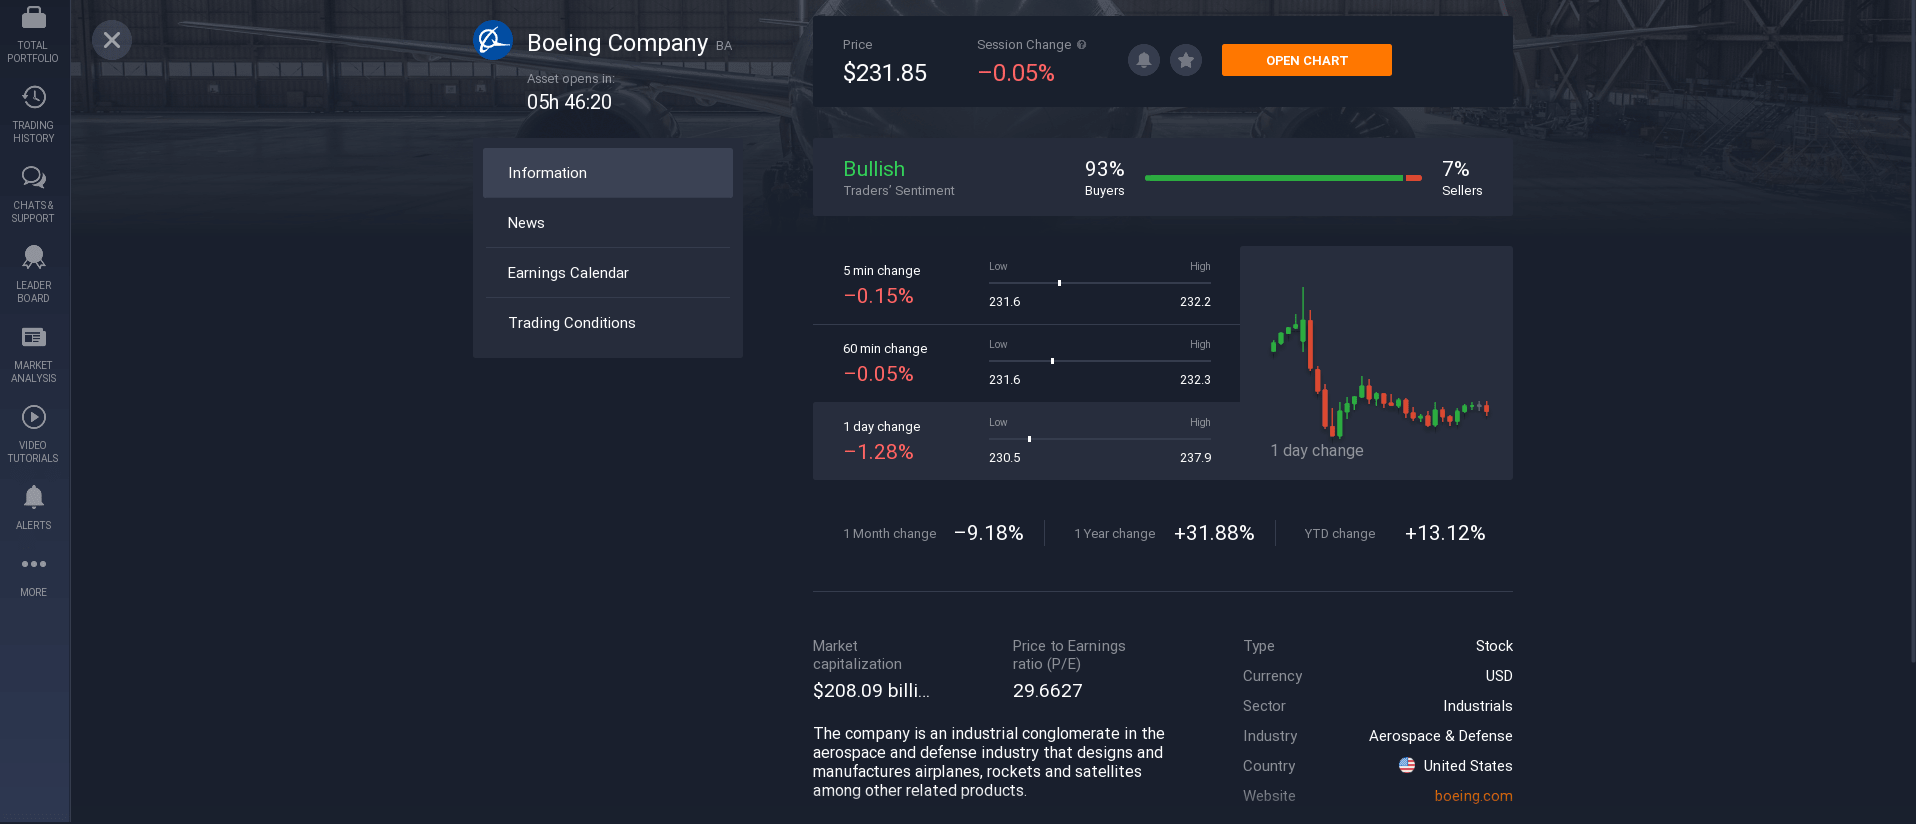
Task: Click the United States flag icon
Action: pyautogui.click(x=1407, y=765)
